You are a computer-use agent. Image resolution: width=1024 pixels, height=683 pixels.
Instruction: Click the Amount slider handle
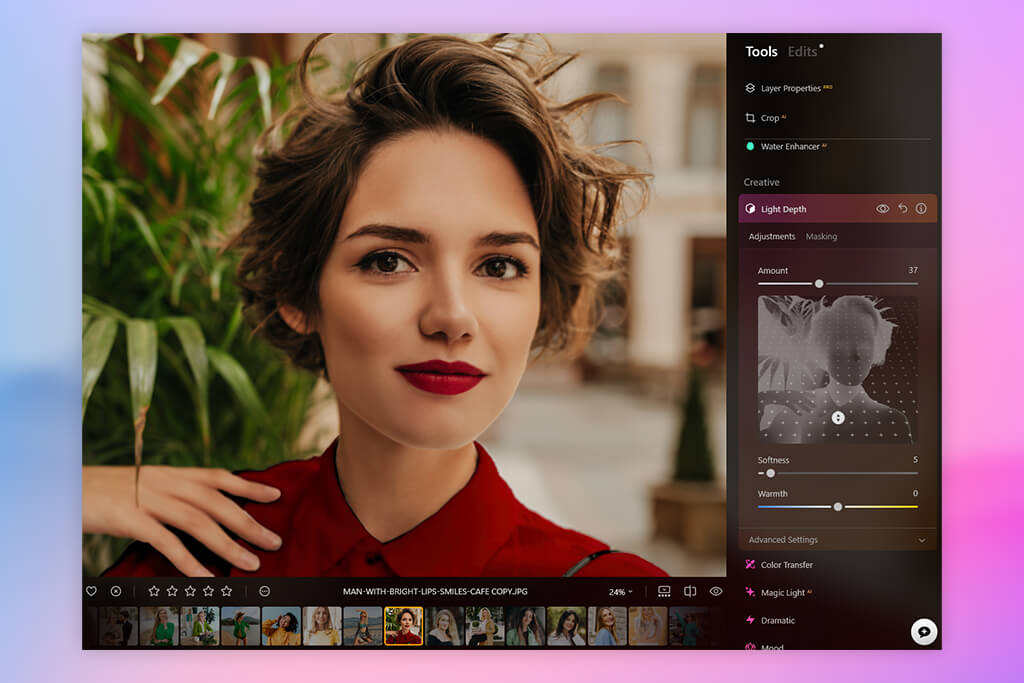tap(819, 283)
